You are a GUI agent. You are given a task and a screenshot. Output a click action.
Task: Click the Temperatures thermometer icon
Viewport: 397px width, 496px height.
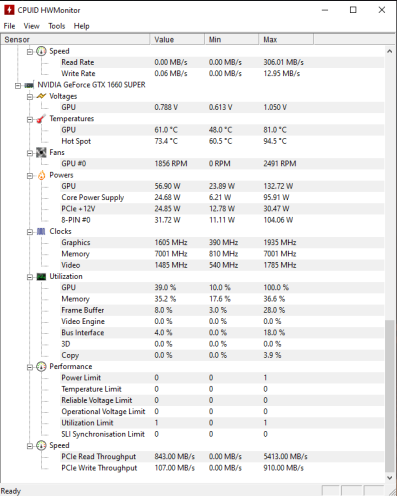point(41,119)
